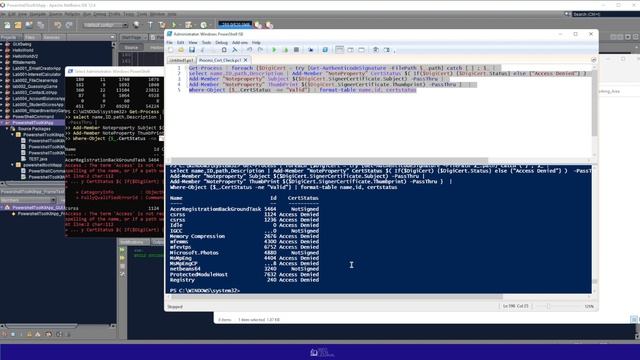
Task: Switch to NetBeans Files tab
Action: 30,37
